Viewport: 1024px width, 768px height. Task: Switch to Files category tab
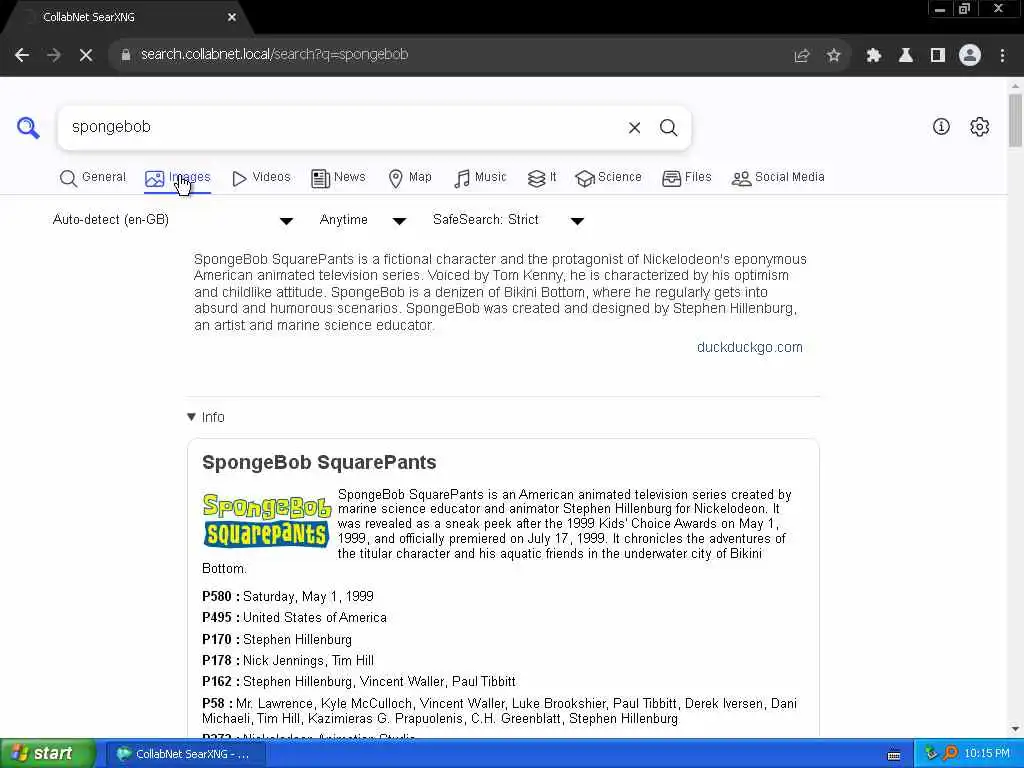[687, 178]
